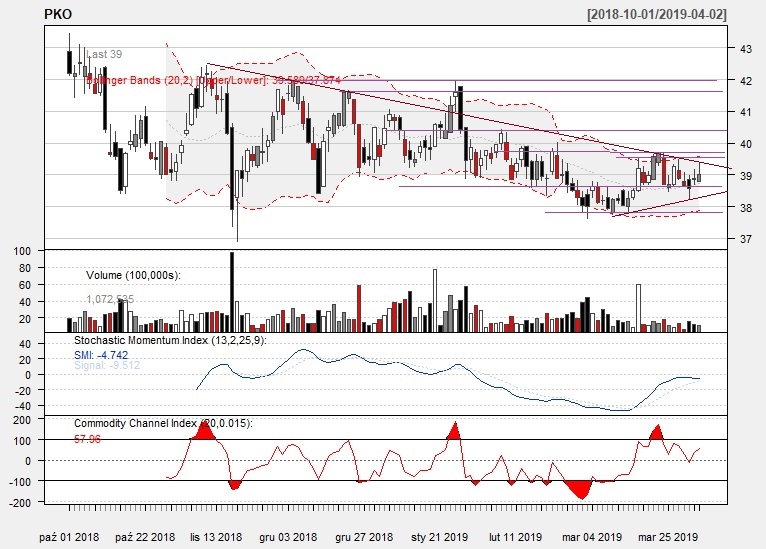Click the volume axis label 60
The width and height of the screenshot is (766, 549).
click(25, 285)
